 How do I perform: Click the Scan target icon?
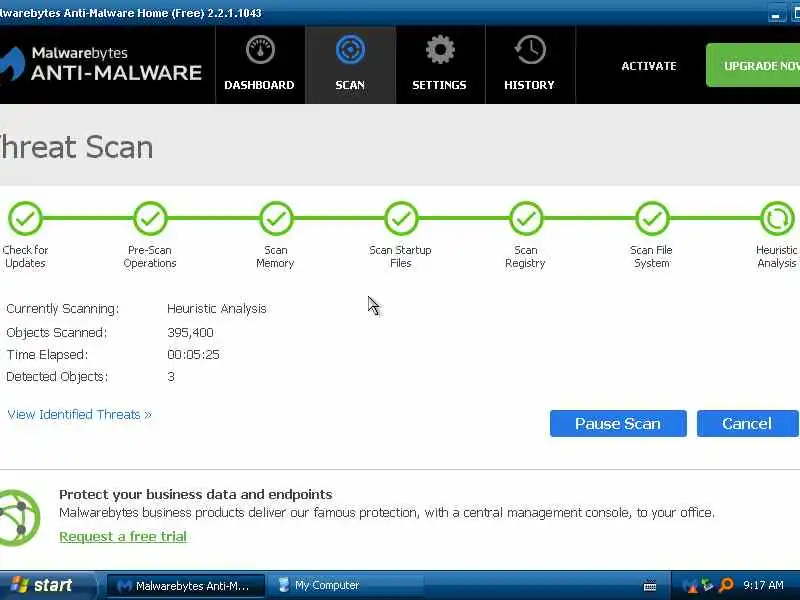pyautogui.click(x=351, y=49)
